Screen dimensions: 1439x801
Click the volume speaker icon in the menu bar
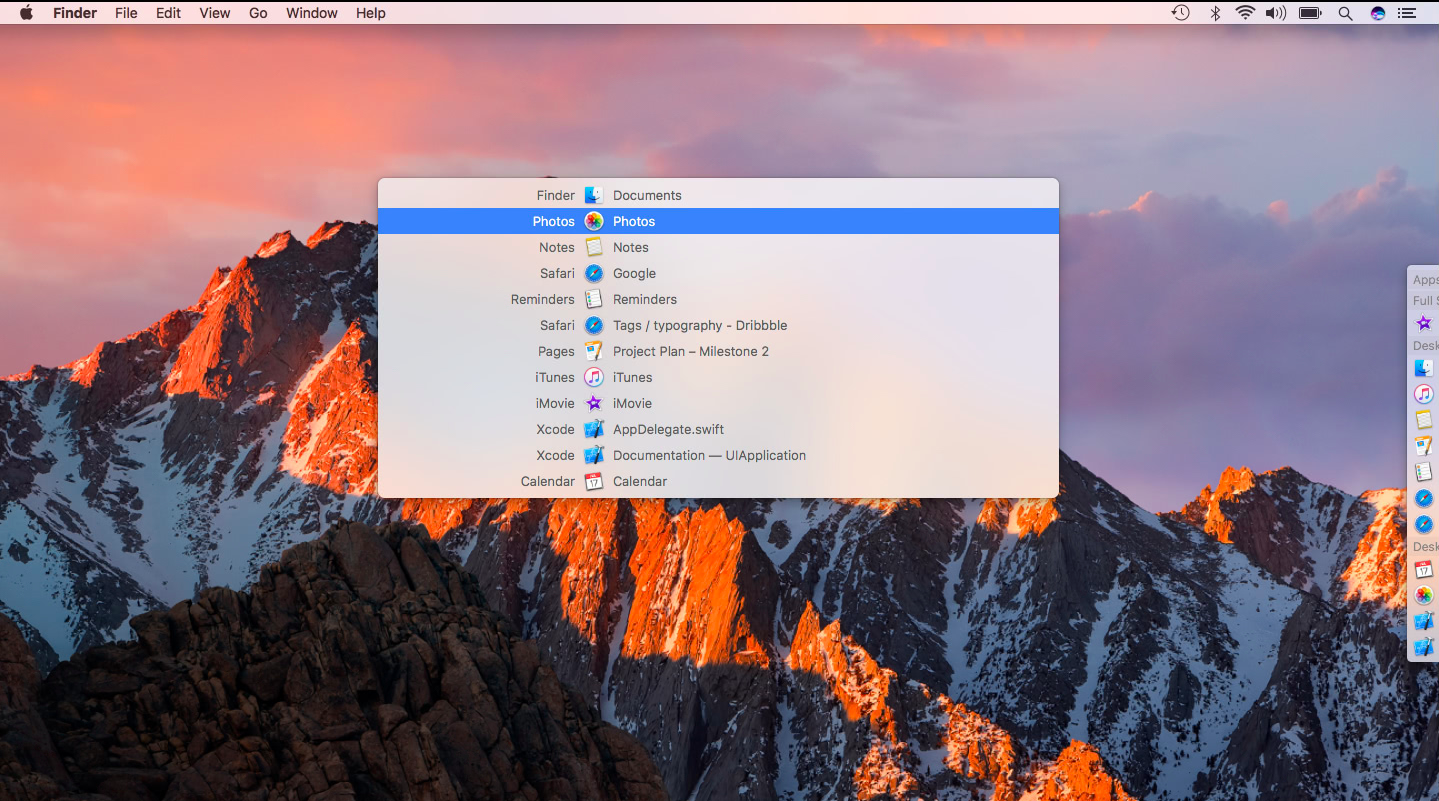(1275, 13)
